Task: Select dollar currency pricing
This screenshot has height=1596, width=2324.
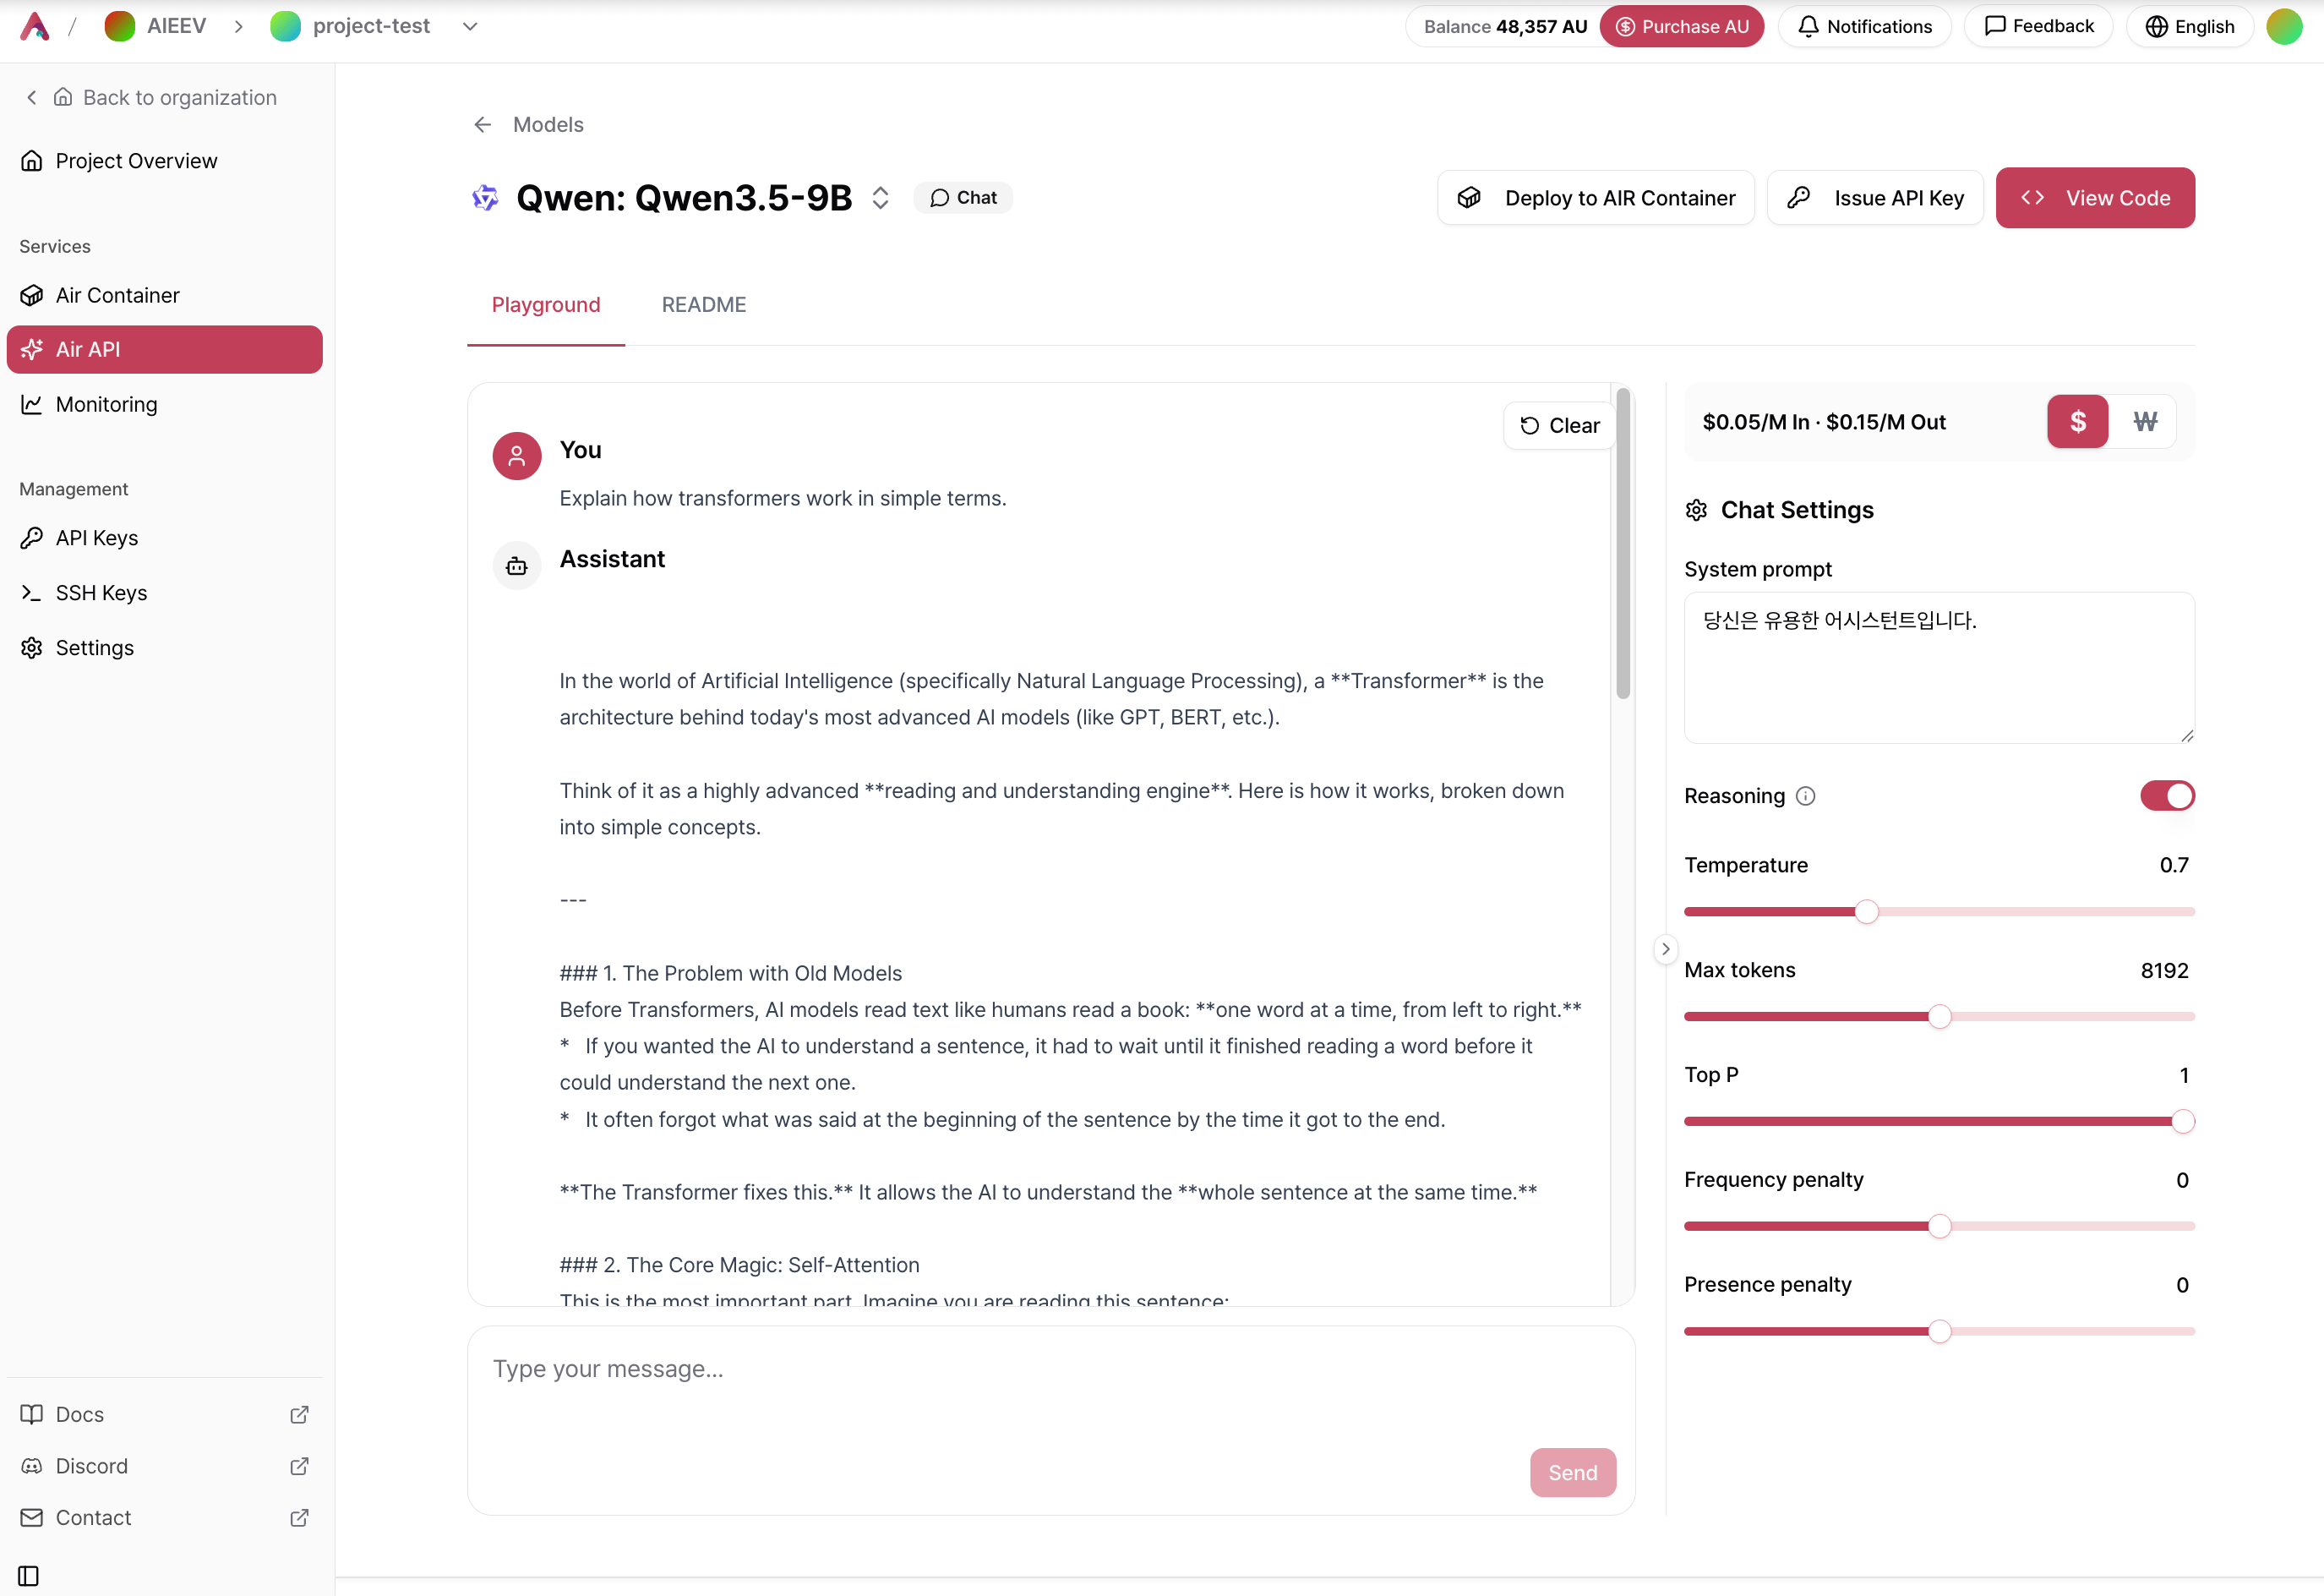Action: (x=2077, y=422)
